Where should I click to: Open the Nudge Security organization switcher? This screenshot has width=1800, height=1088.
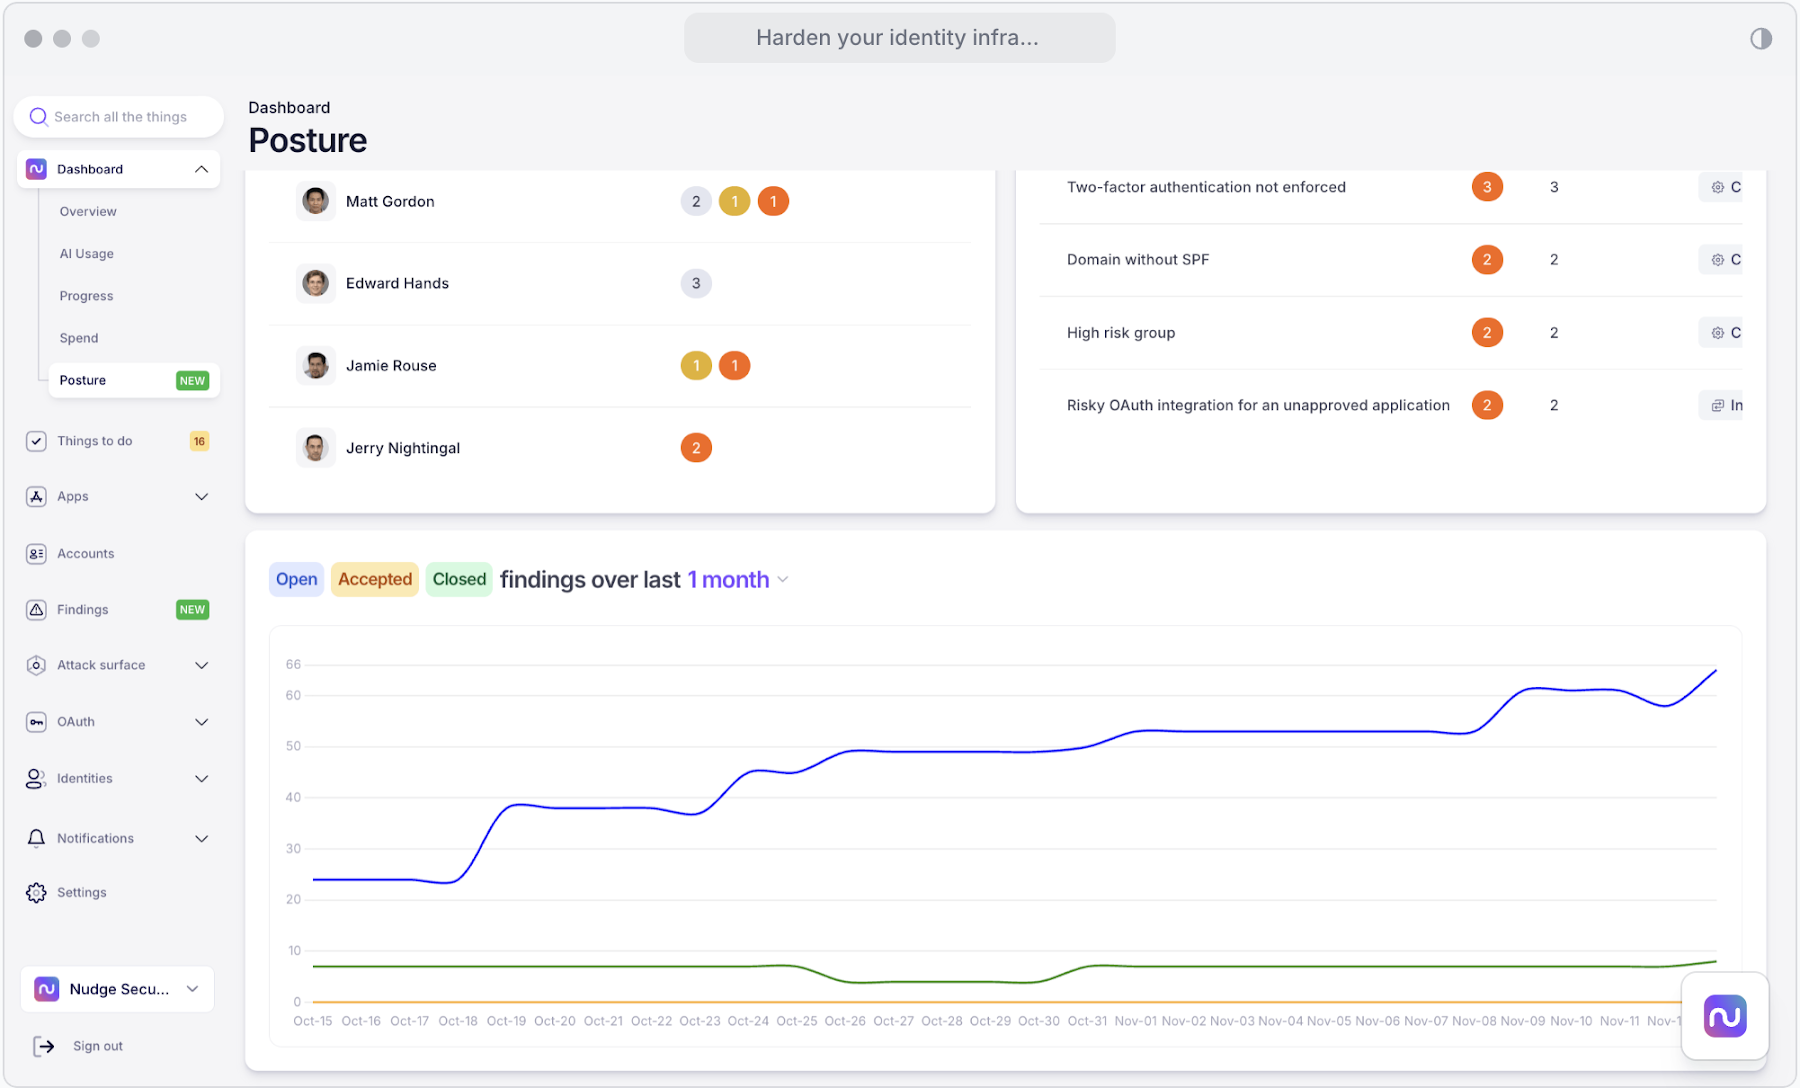click(118, 989)
